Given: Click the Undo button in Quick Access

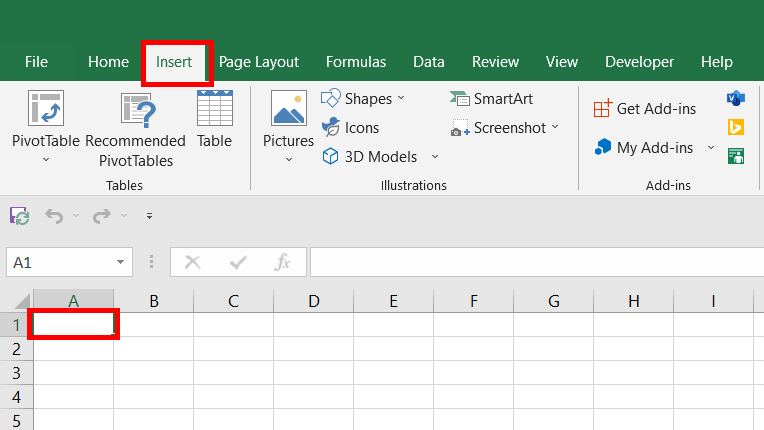Looking at the screenshot, I should [x=54, y=215].
